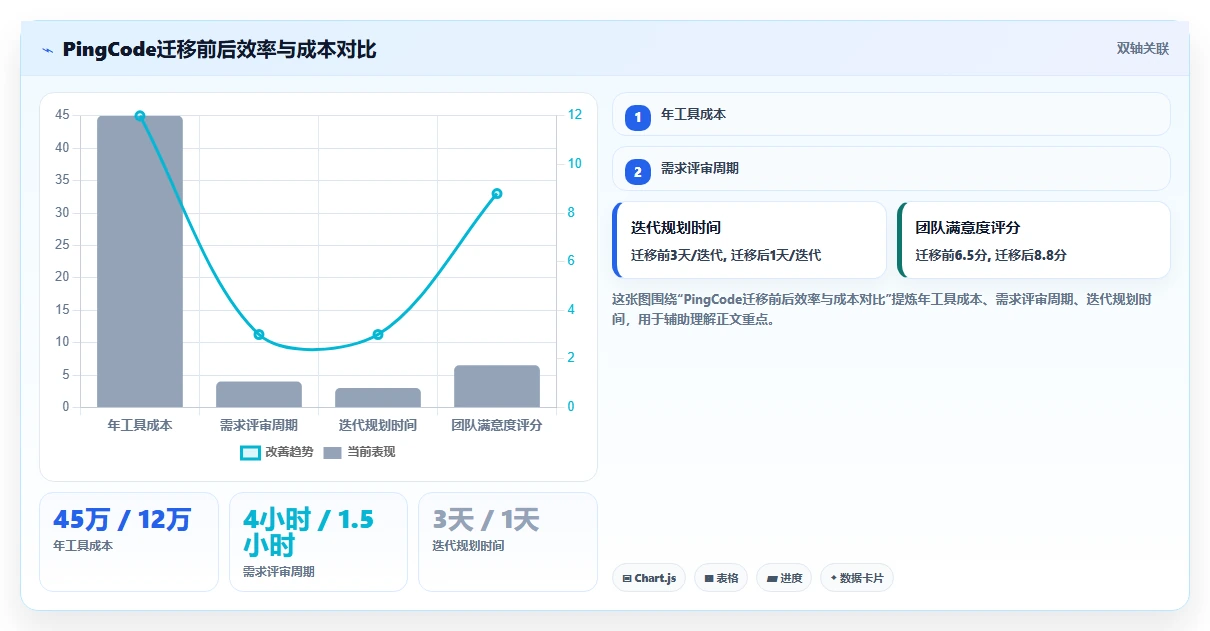Click the 改善趋势 legend color box
Screen dimensions: 1210x631
click(250, 453)
